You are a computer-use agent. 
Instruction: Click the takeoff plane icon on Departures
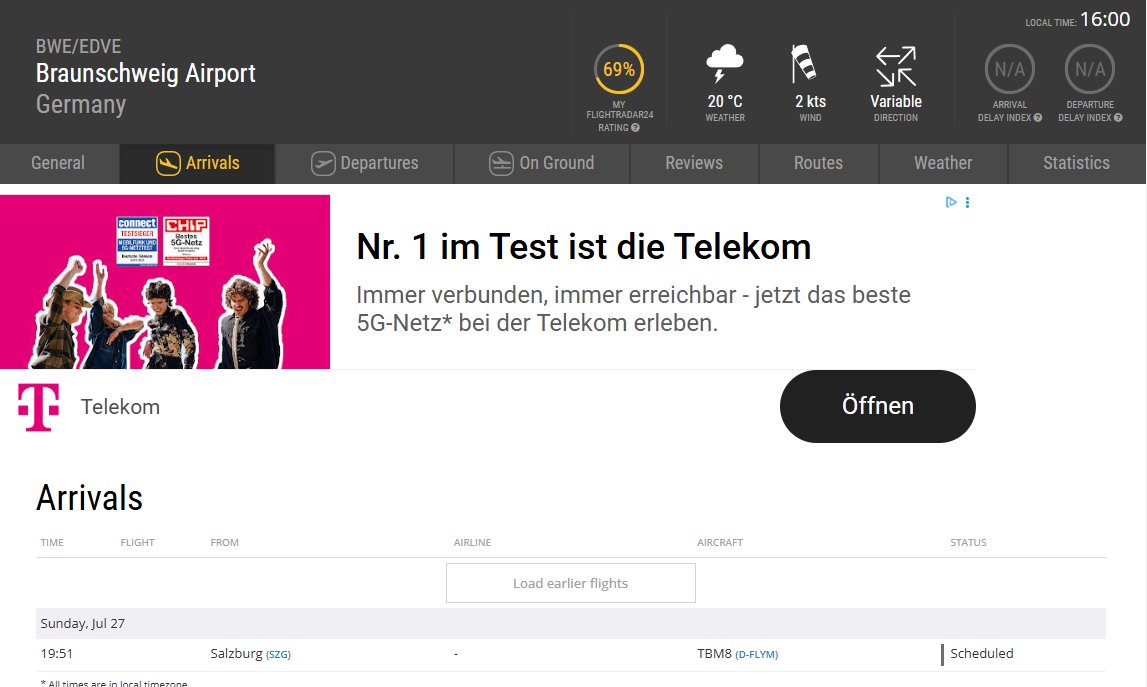pos(323,163)
